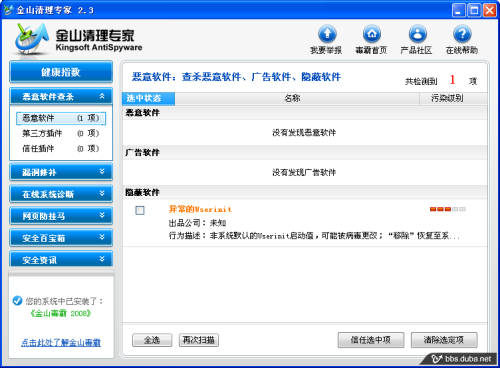The image size is (500, 368).
Task: Maximize the 金山清理专家 window
Action: point(474,10)
